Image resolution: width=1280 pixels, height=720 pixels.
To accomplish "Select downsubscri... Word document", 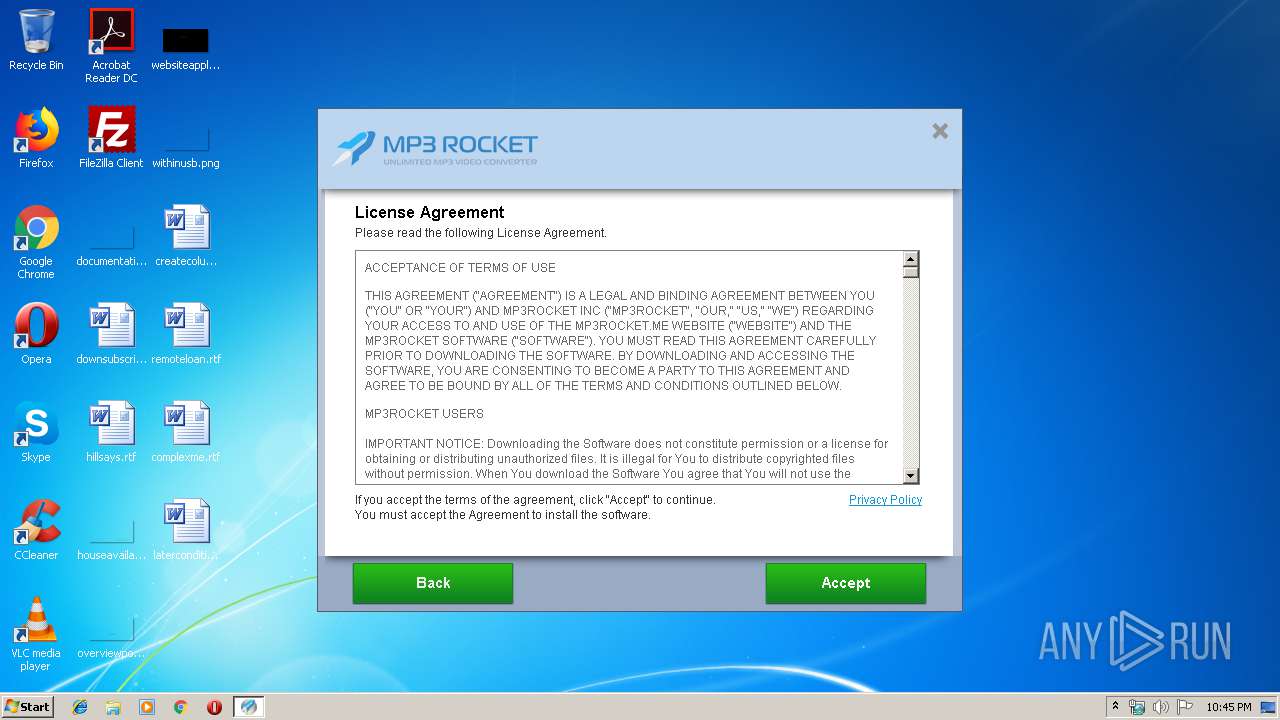I will 111,334.
